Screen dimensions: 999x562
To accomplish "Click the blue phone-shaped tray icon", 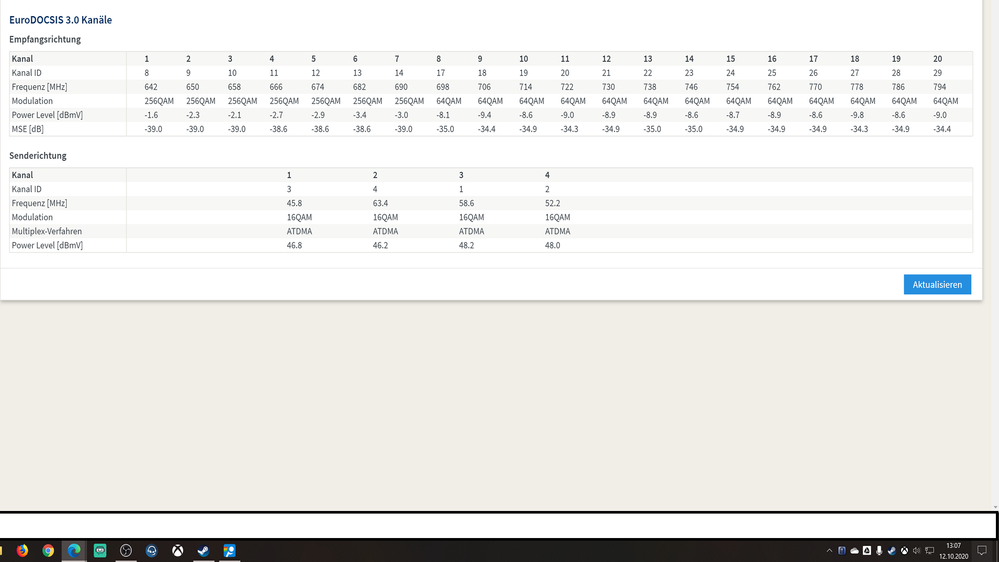I will coord(842,551).
